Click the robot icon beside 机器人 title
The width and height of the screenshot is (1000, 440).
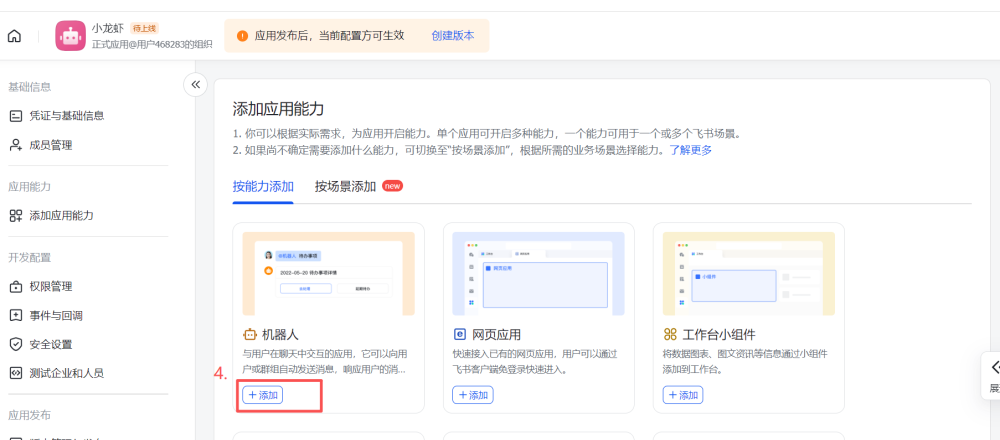(x=249, y=334)
